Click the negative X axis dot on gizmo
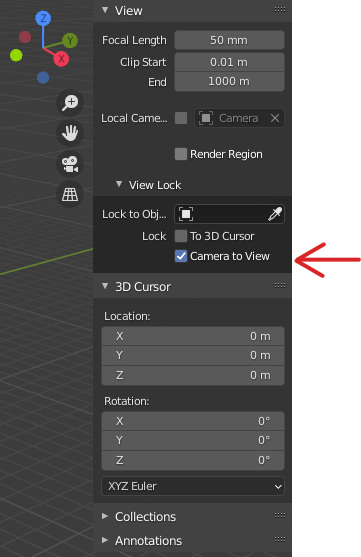 [x=25, y=37]
